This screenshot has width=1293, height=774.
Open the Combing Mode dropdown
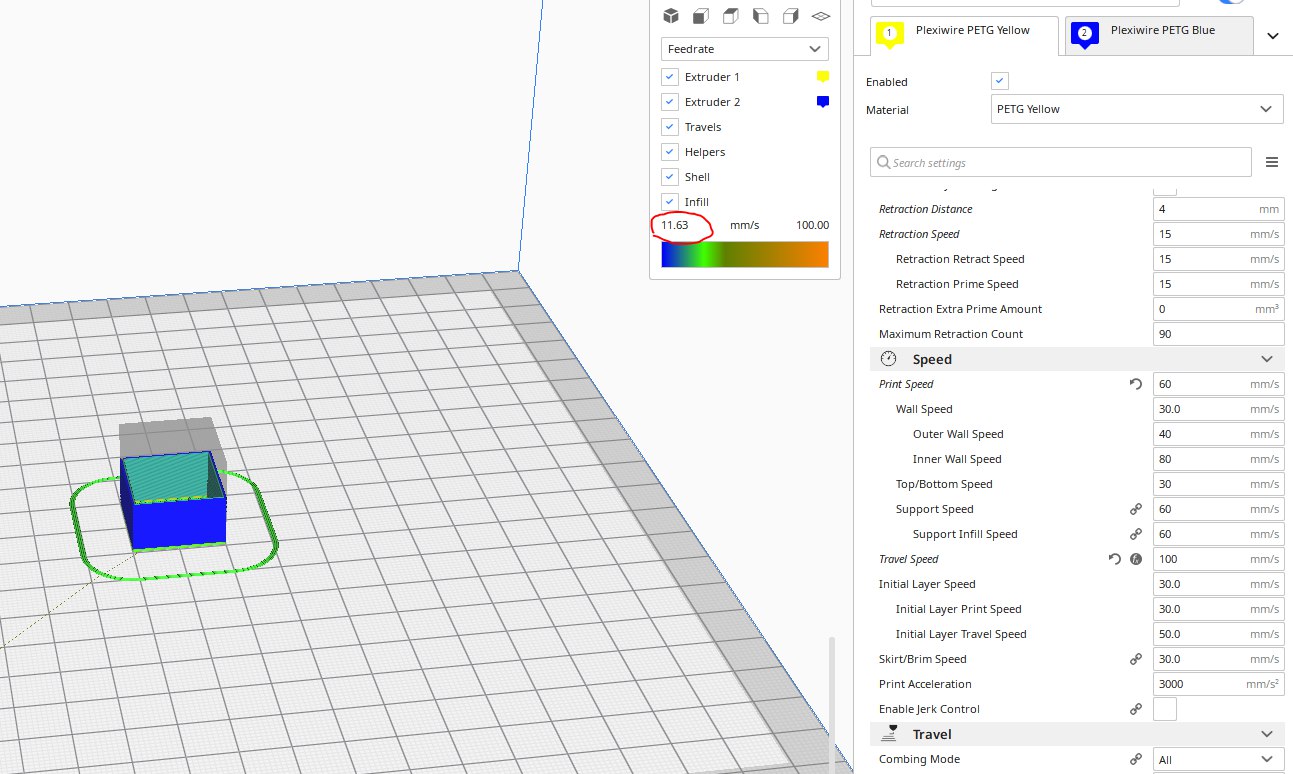[1219, 759]
